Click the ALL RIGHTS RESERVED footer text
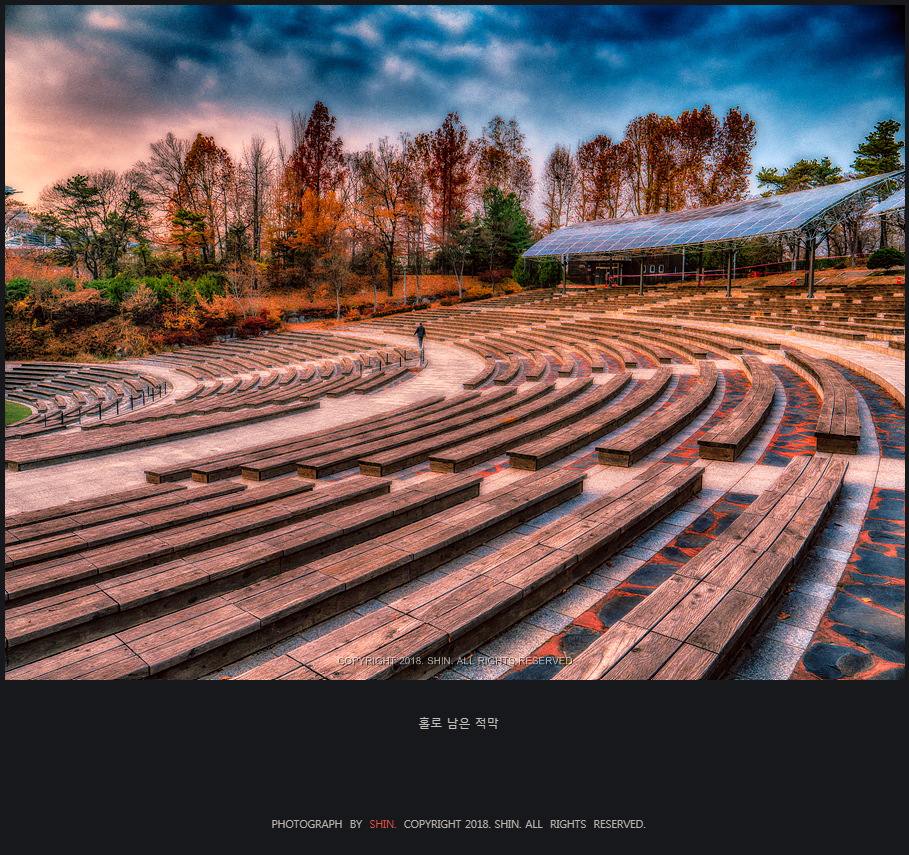This screenshot has width=909, height=855. 585,824
